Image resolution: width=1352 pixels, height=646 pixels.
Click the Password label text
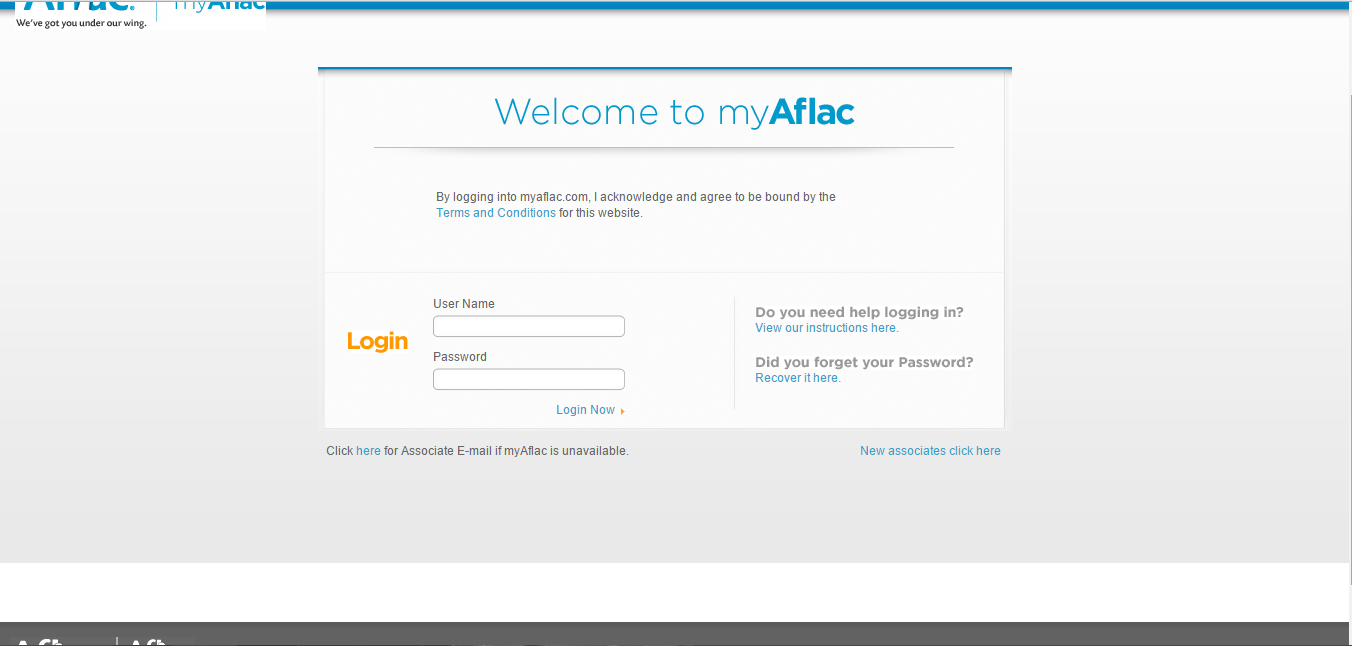point(460,357)
